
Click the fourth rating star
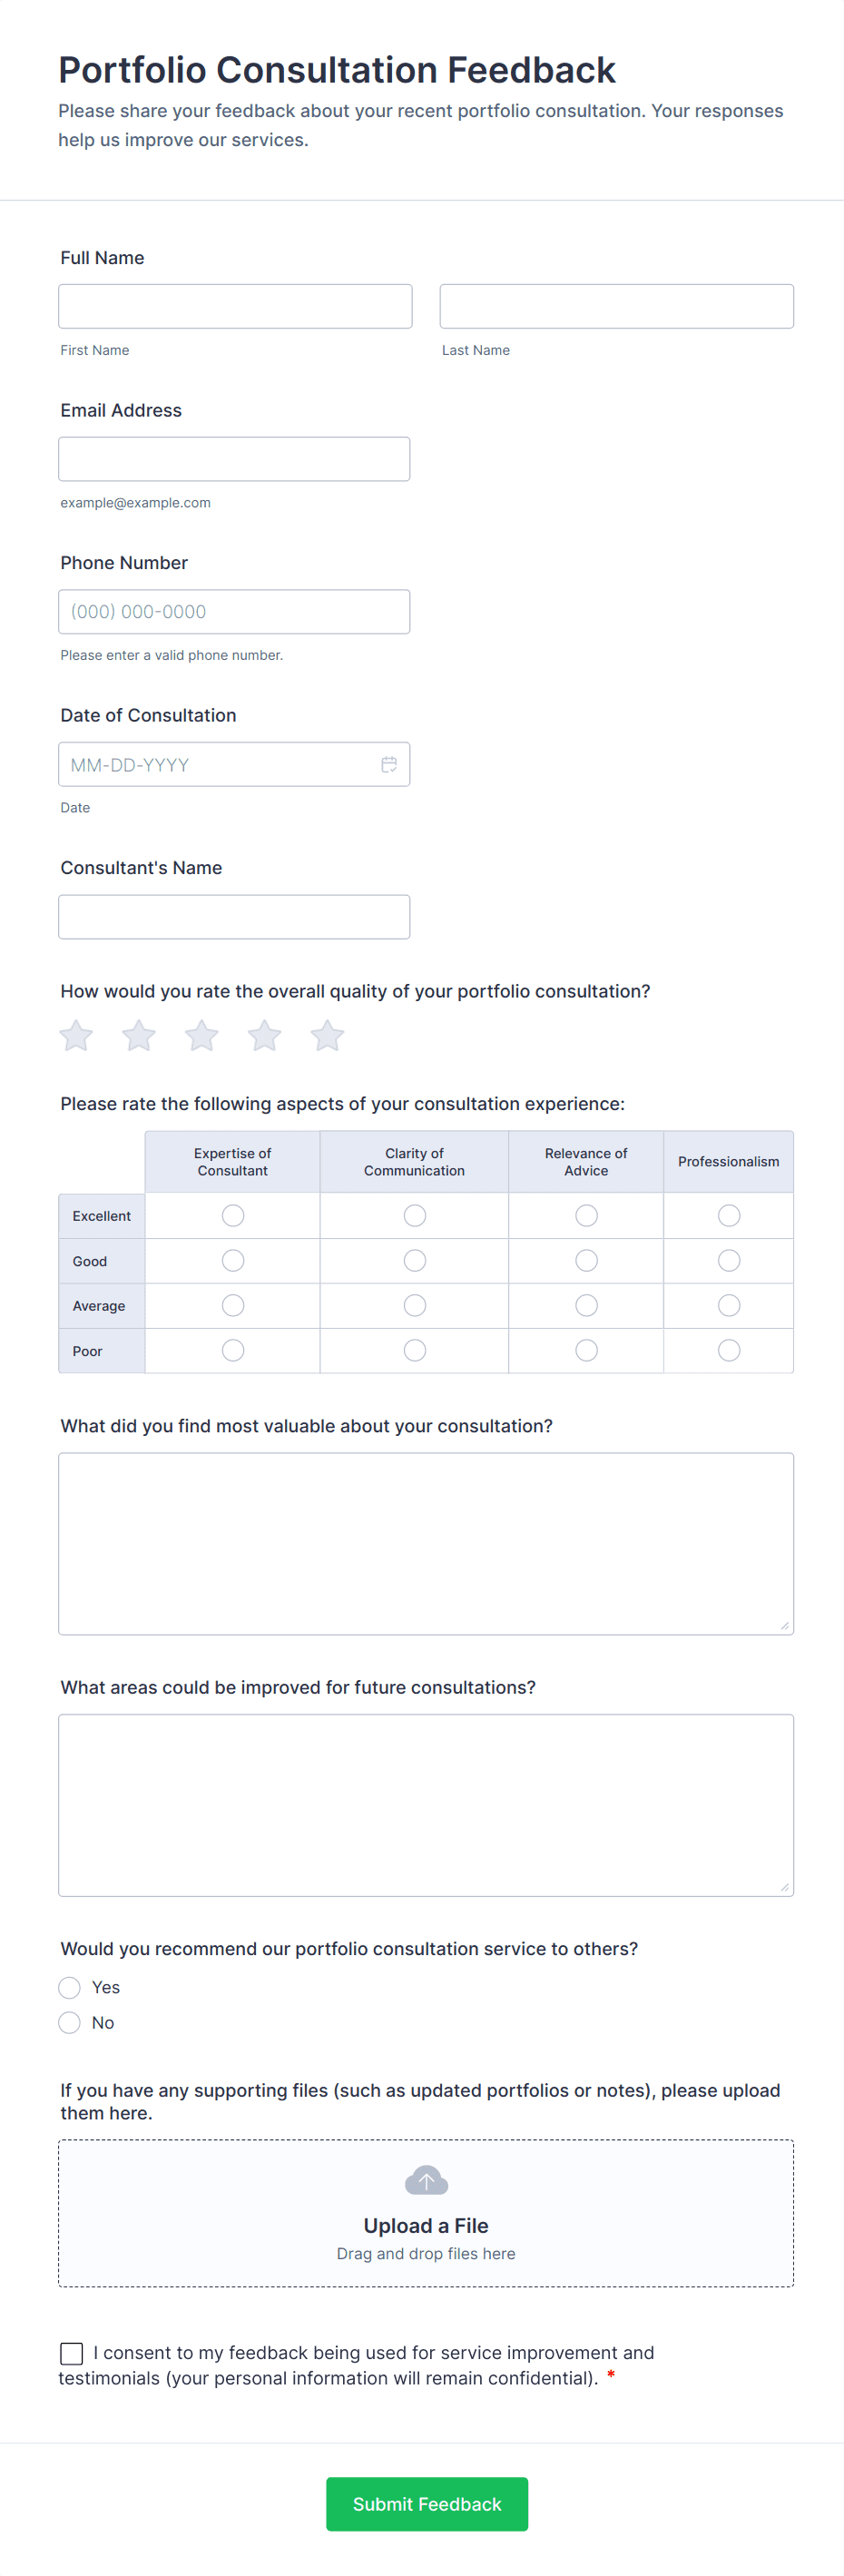pos(265,1036)
